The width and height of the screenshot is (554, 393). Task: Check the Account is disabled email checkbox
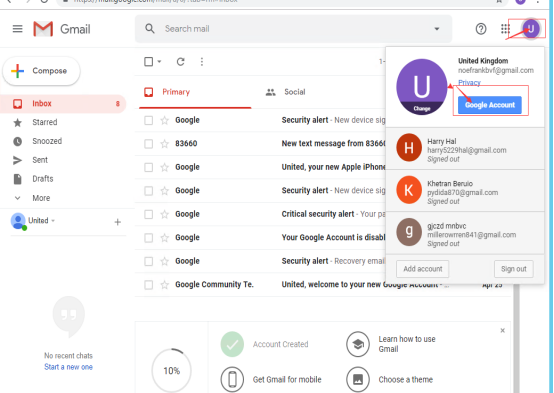pyautogui.click(x=148, y=238)
